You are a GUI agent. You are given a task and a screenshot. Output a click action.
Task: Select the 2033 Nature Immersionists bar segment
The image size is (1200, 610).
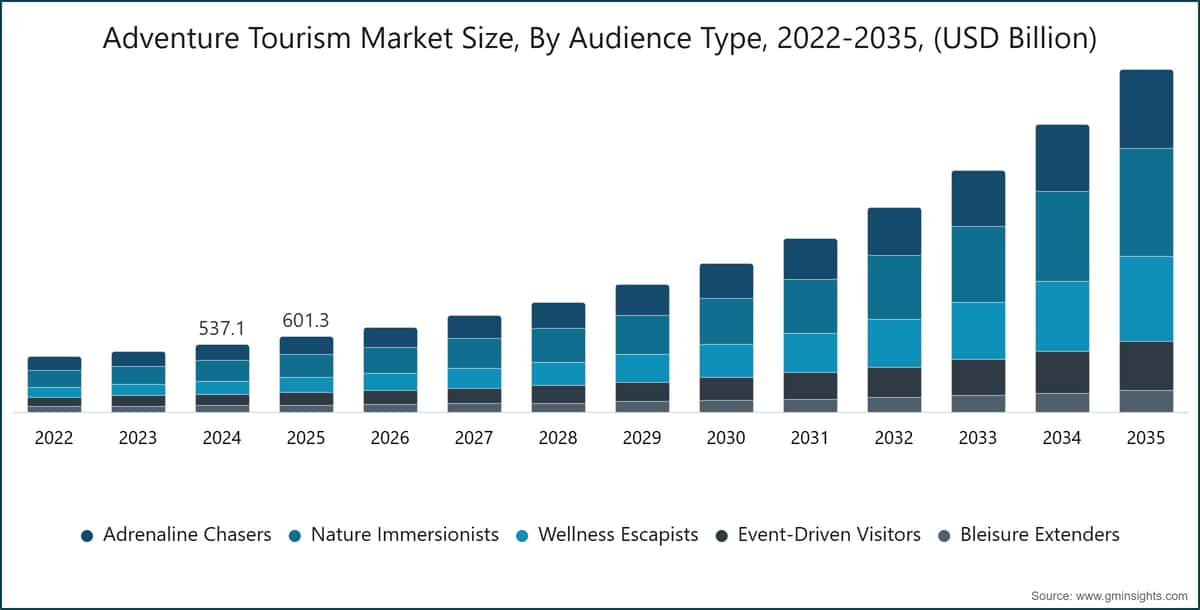[978, 265]
